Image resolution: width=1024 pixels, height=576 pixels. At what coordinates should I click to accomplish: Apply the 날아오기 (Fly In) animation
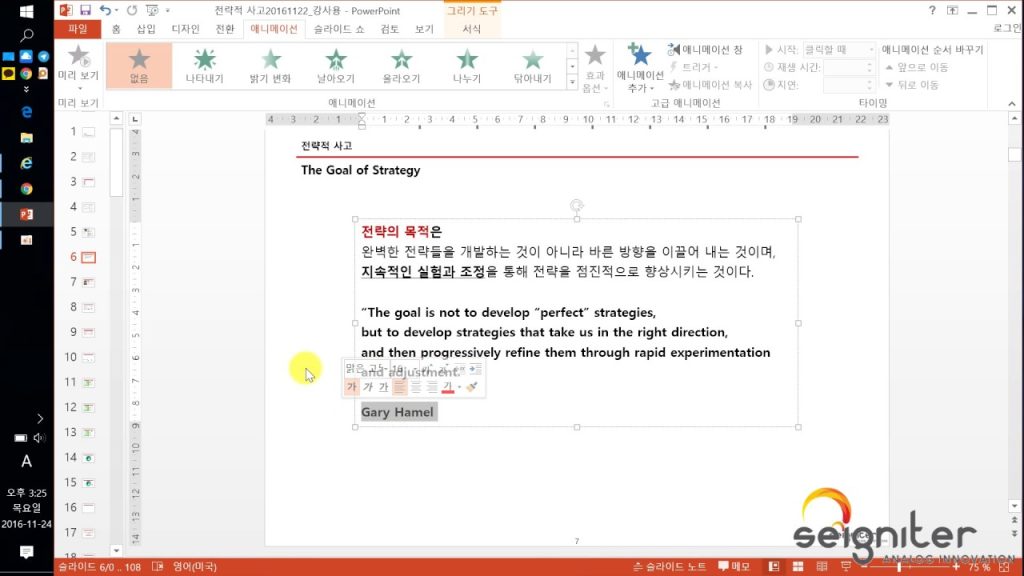[336, 64]
